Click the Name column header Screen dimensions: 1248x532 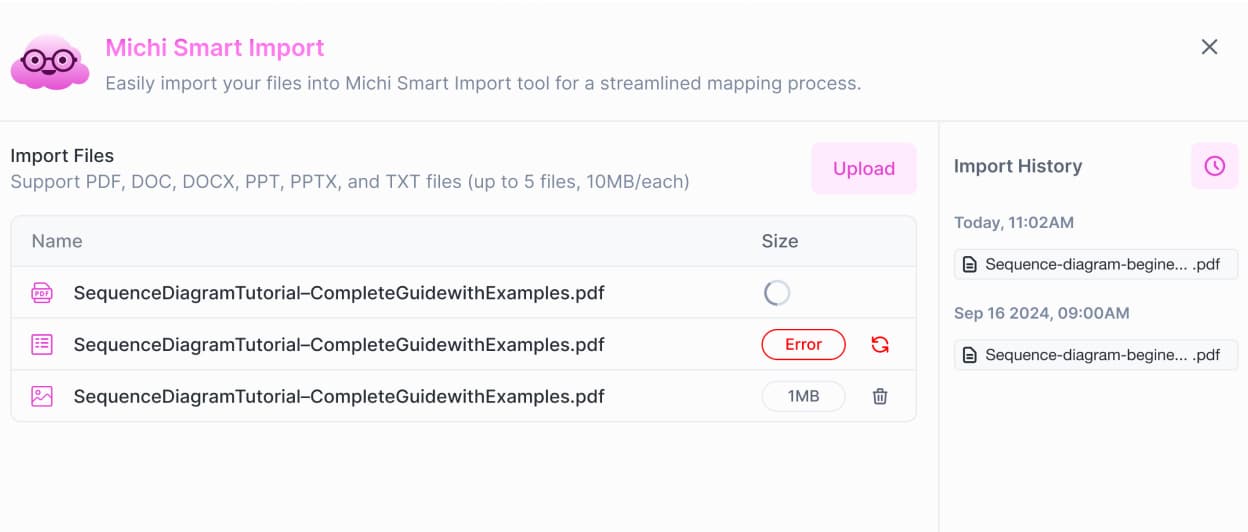[x=57, y=241]
